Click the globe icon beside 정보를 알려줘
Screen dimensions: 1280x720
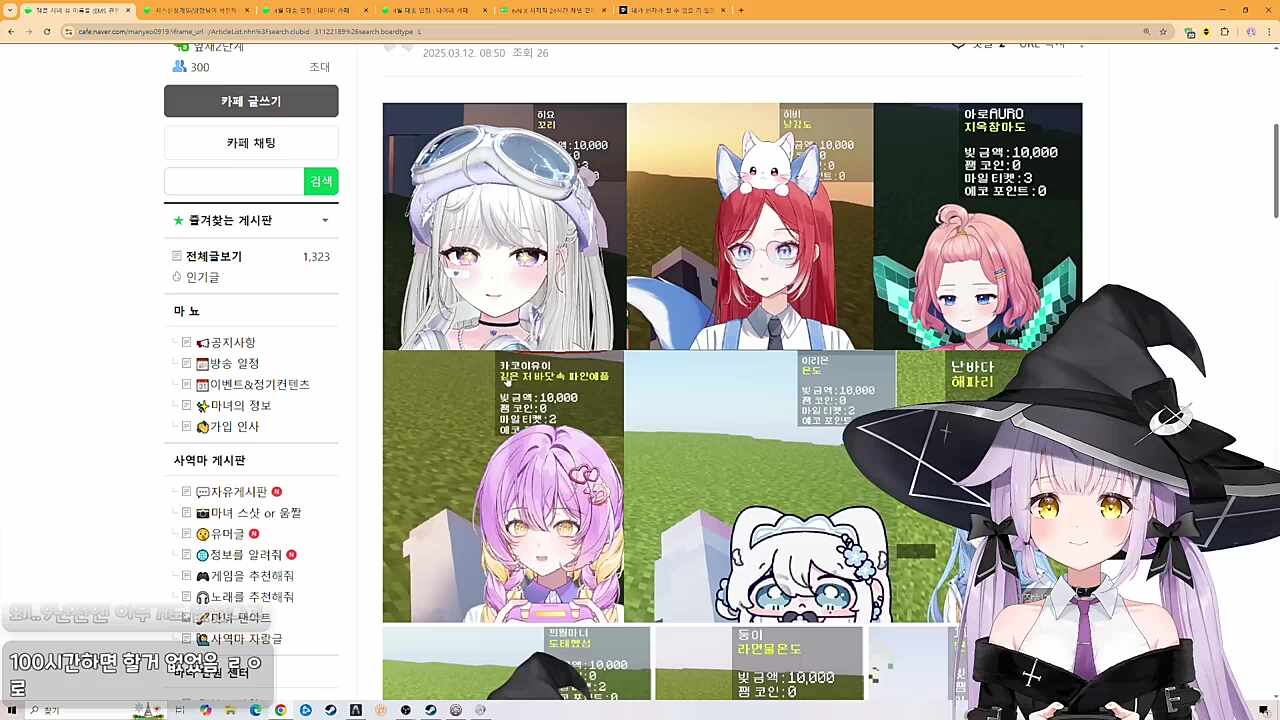[203, 555]
